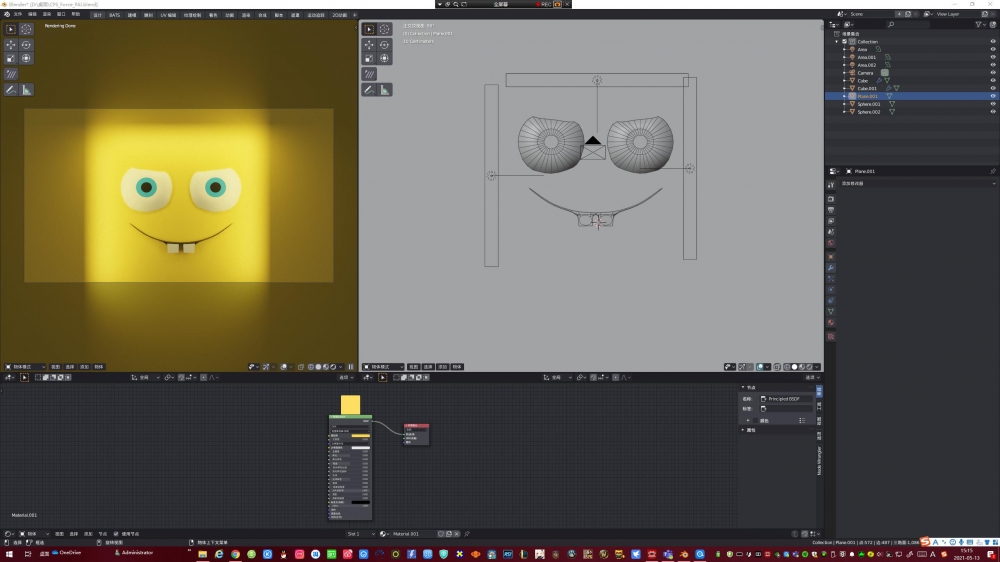Switch to the BATS workspace tab
This screenshot has height=562, width=1000.
coord(114,15)
